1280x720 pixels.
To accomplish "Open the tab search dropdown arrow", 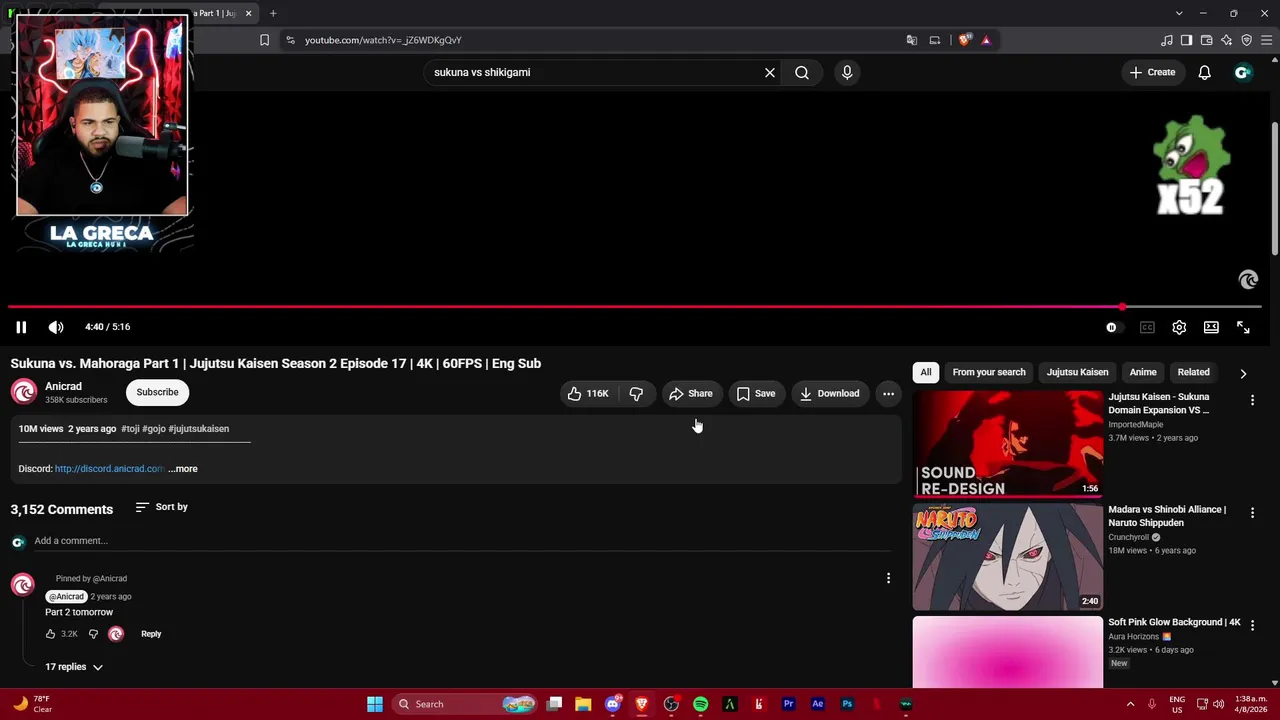I will click(x=1179, y=13).
